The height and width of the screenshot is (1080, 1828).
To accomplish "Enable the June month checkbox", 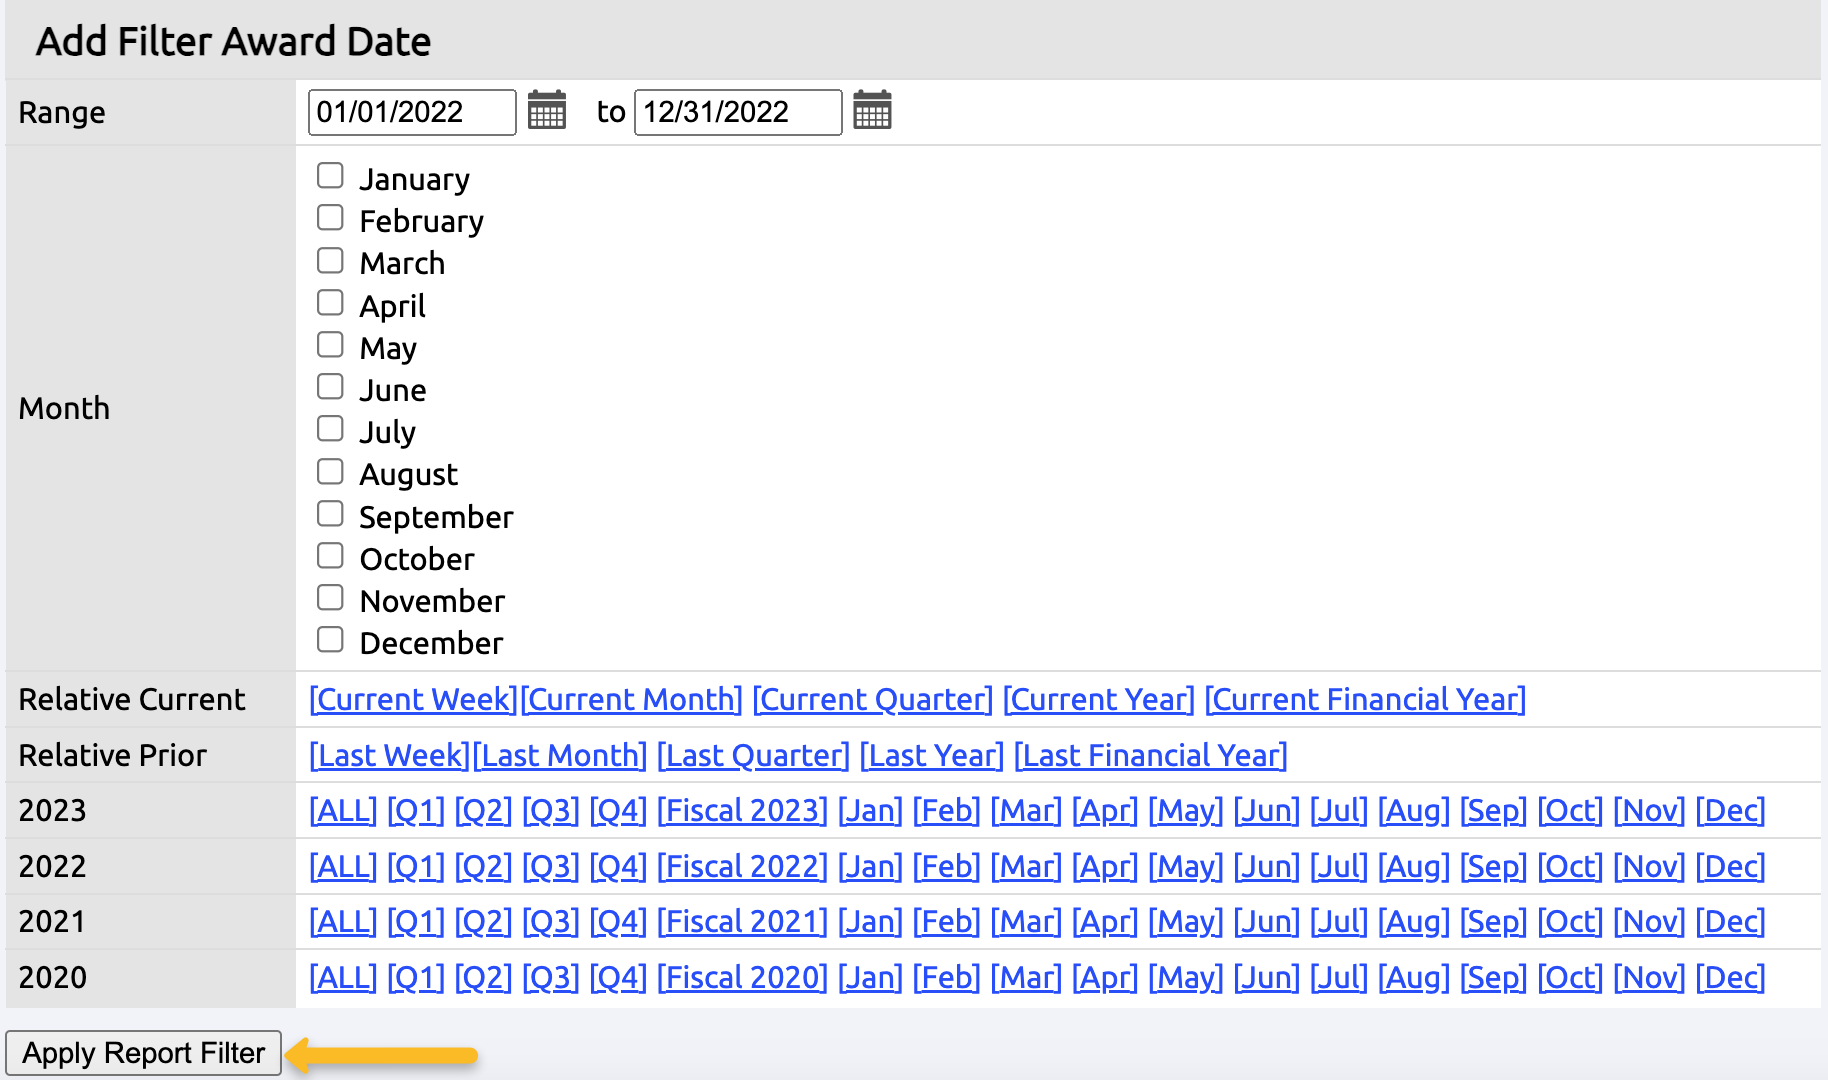I will 330,387.
